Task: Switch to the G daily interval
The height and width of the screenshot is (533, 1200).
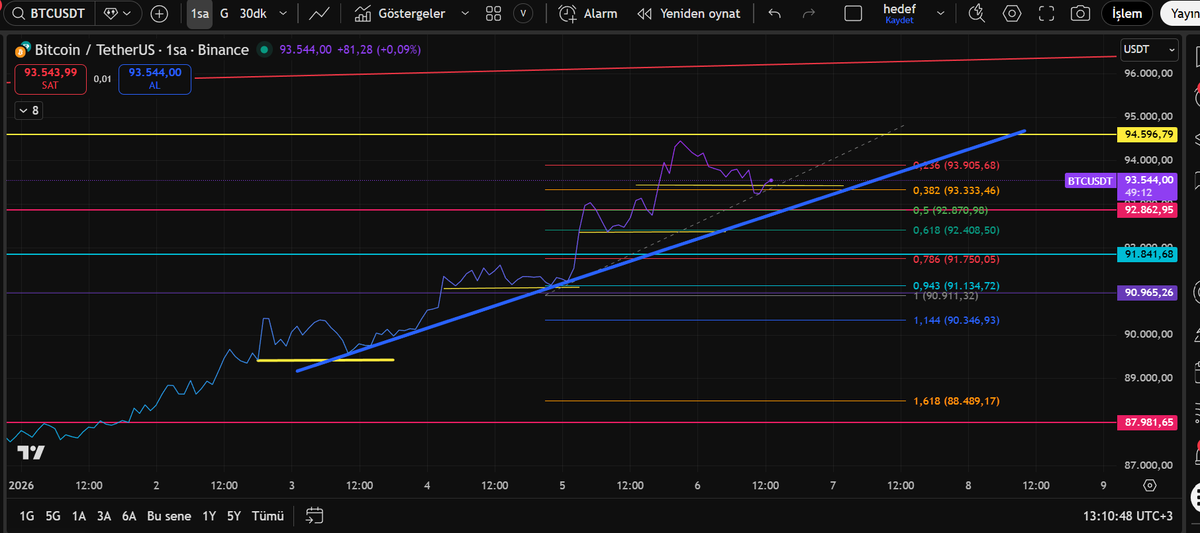Action: (x=224, y=14)
